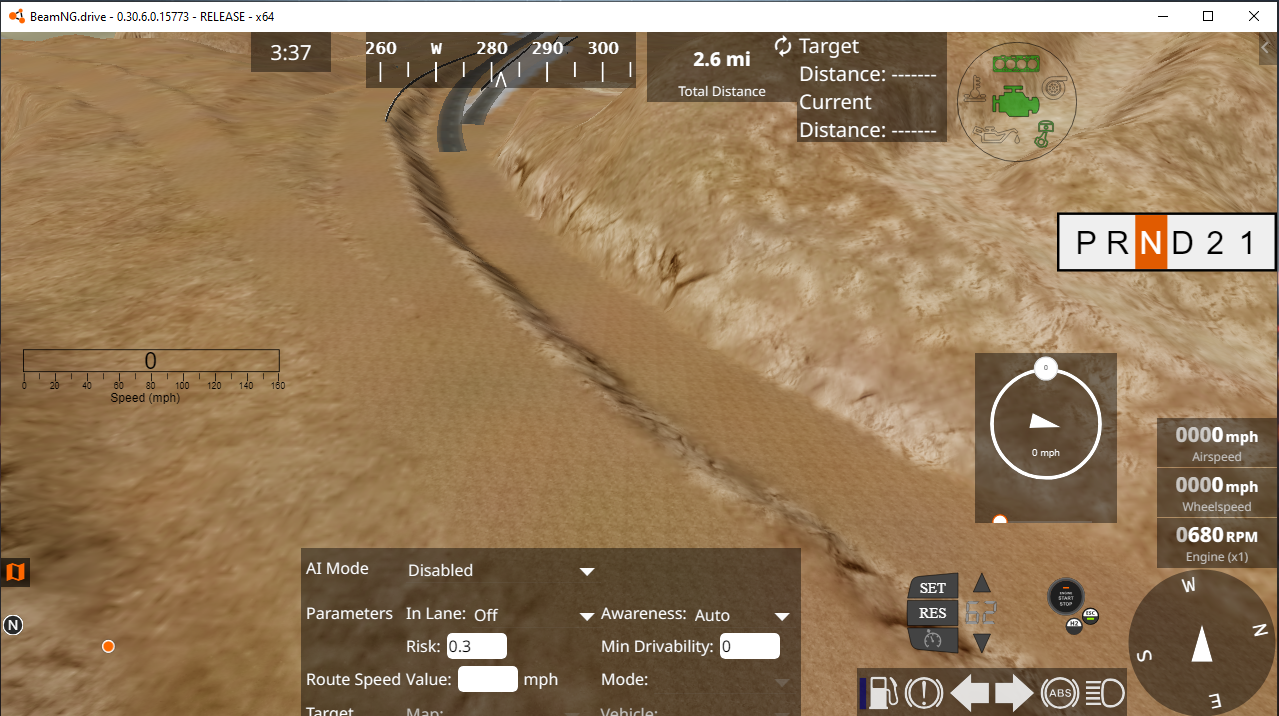The image size is (1279, 716).
Task: Click the digital 62 cruise speed display
Action: tap(981, 613)
